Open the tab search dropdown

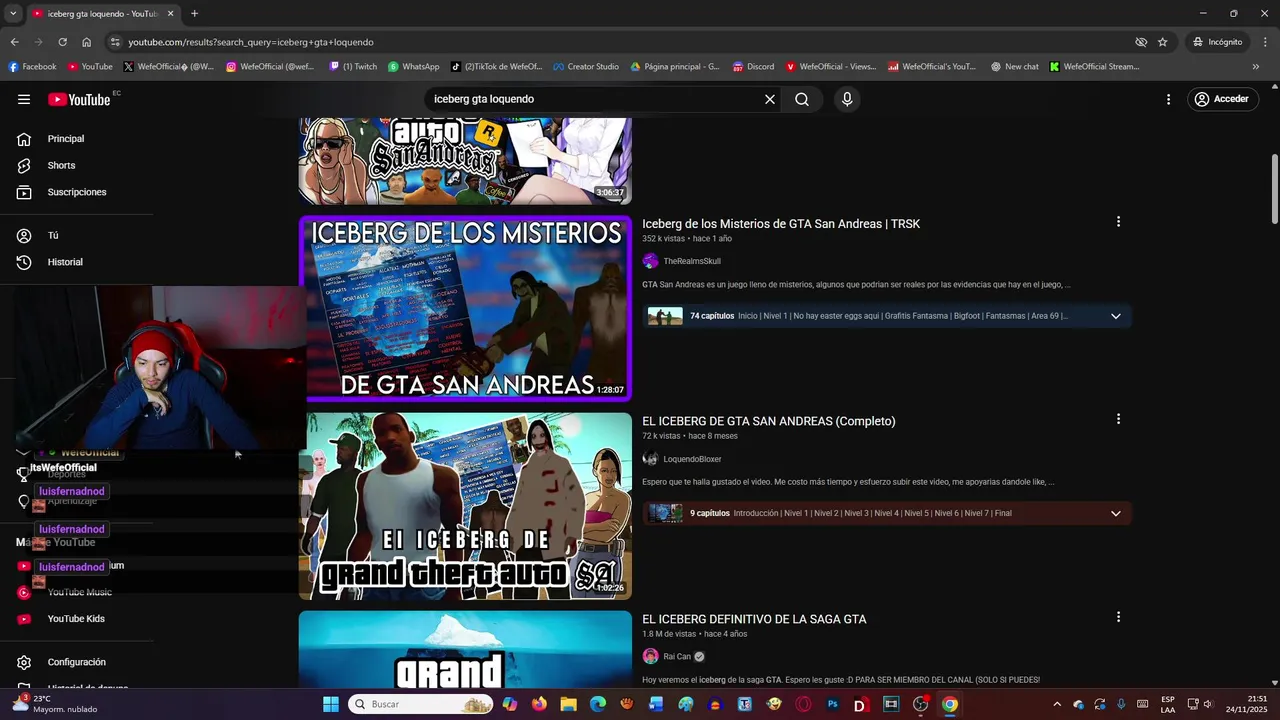pyautogui.click(x=13, y=14)
